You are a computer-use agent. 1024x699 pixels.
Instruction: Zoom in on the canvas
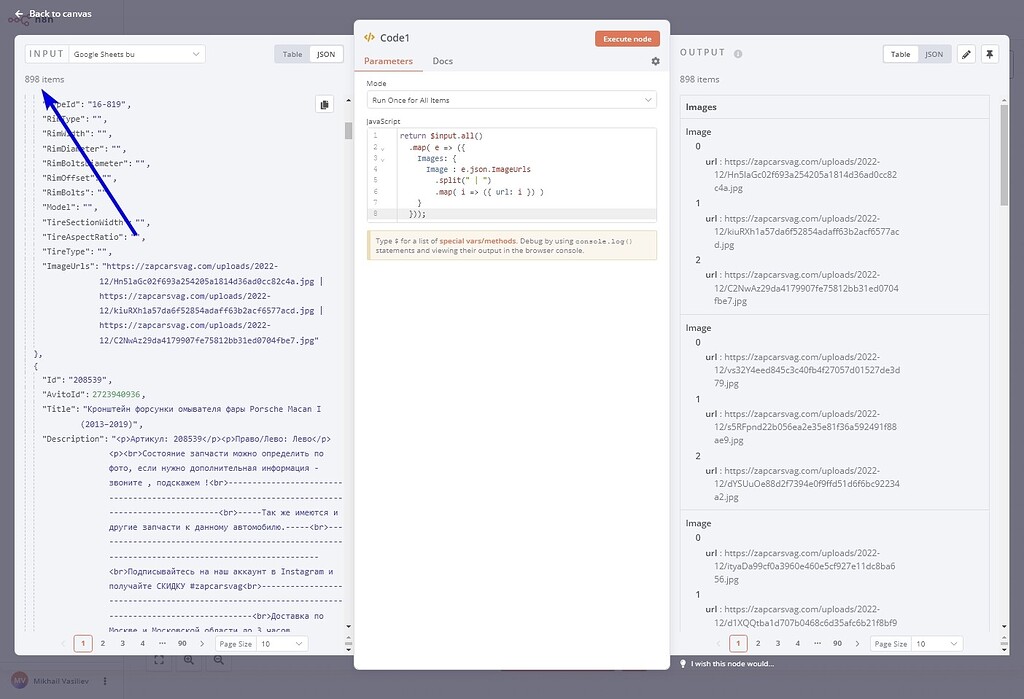188,659
